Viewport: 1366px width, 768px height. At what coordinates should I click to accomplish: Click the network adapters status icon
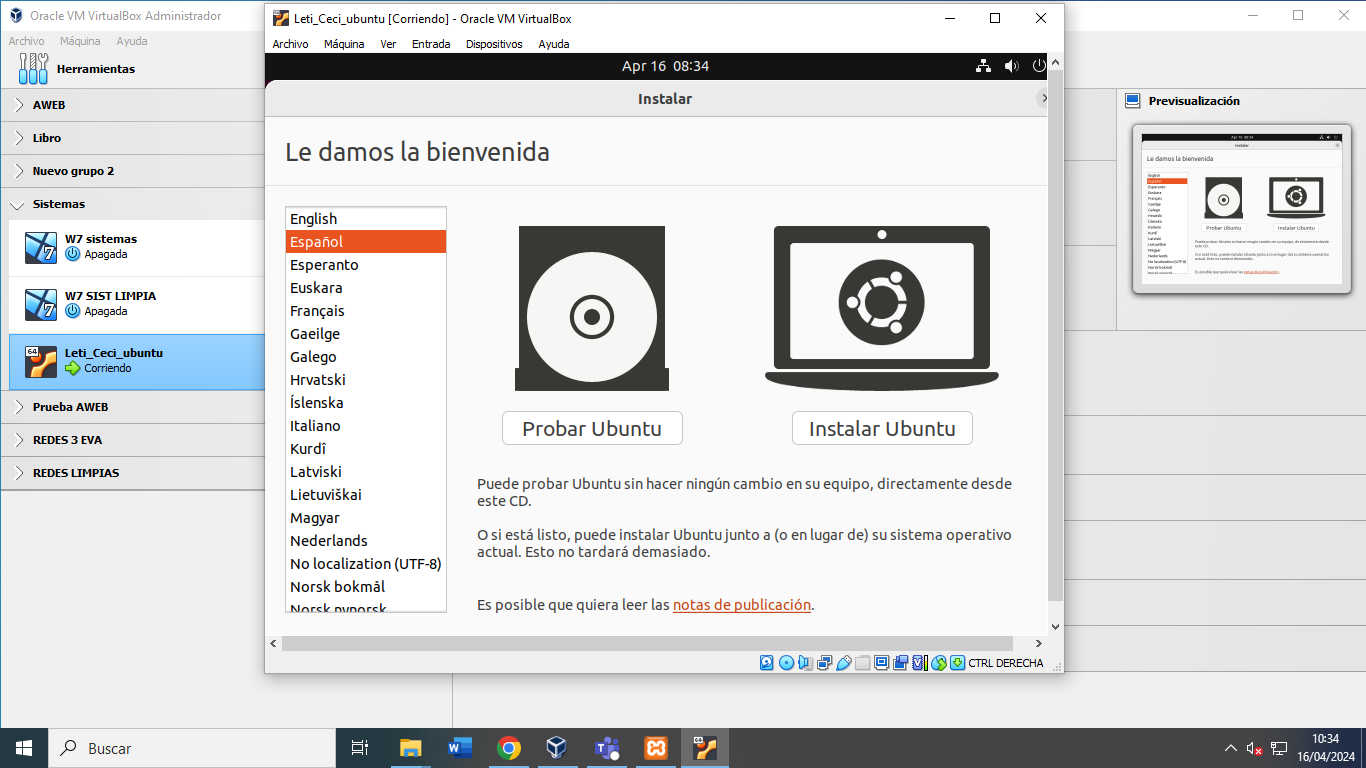click(825, 662)
